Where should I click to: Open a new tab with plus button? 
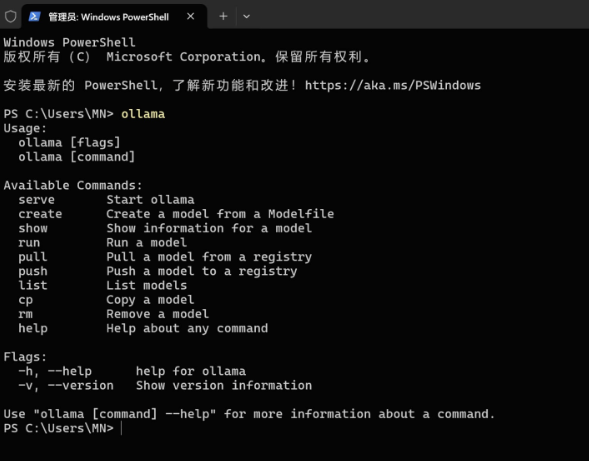click(x=223, y=16)
